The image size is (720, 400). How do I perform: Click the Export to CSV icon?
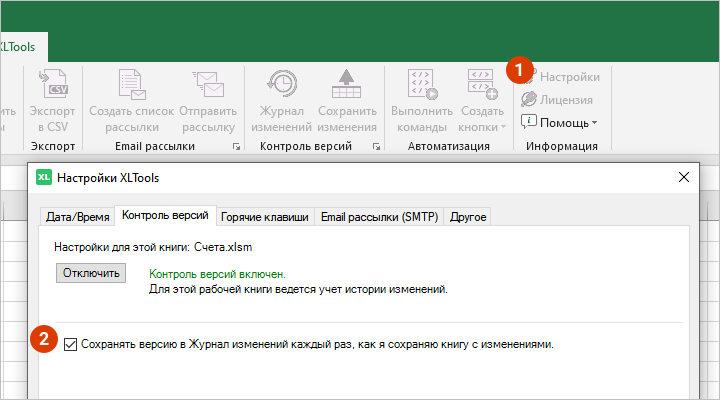53,84
